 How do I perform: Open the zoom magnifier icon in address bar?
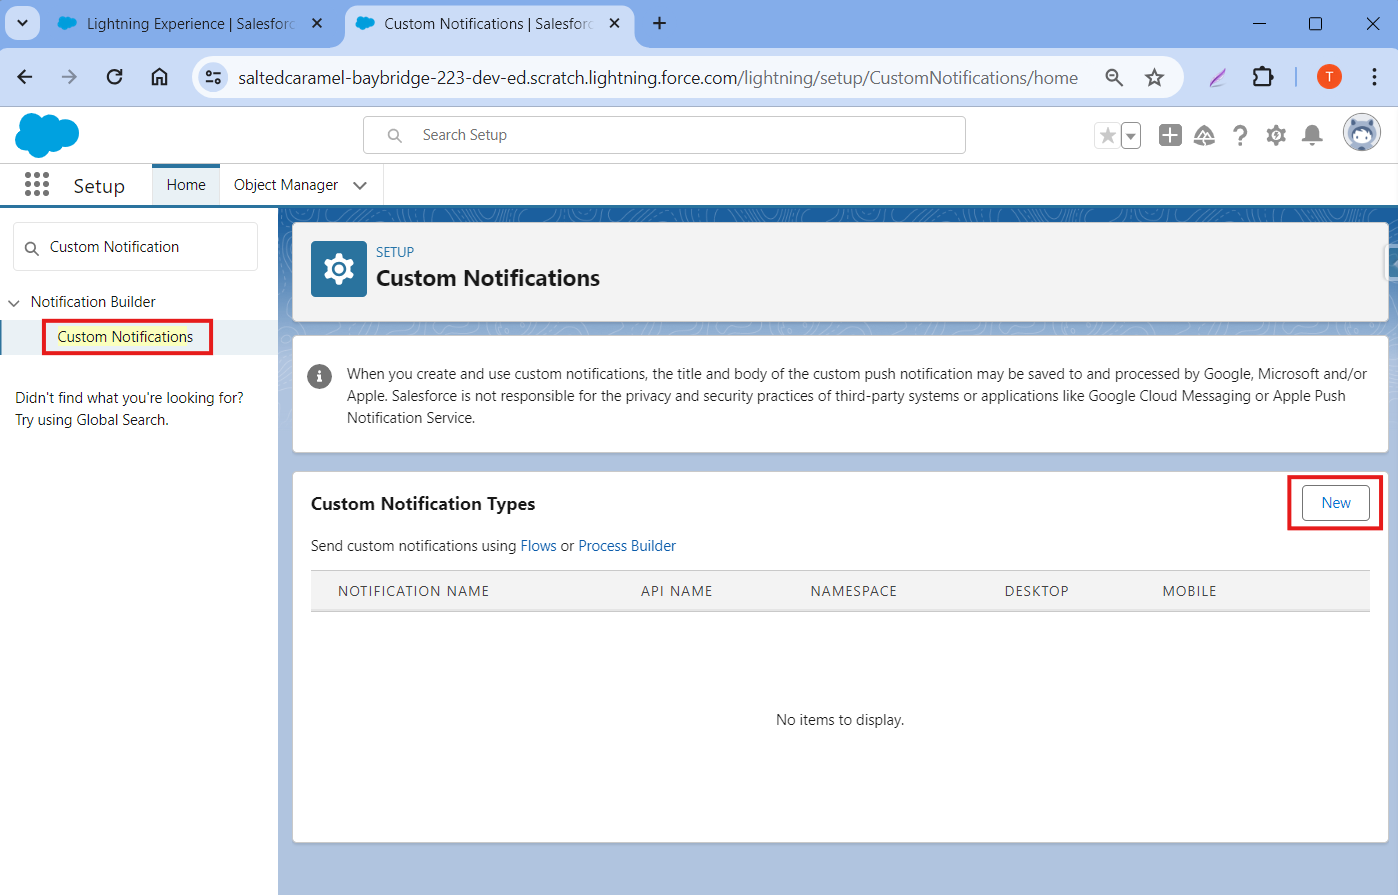click(1114, 77)
